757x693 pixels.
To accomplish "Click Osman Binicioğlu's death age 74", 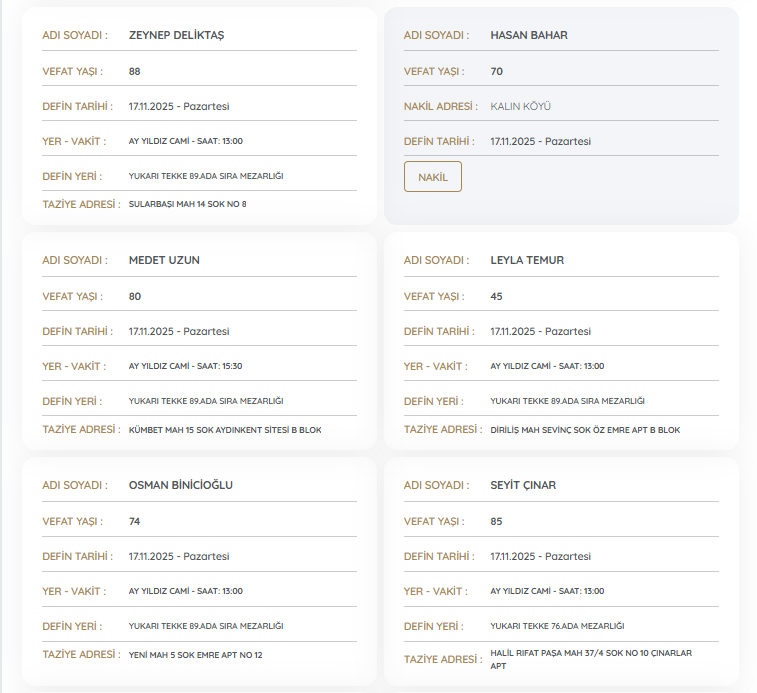I will (x=135, y=521).
